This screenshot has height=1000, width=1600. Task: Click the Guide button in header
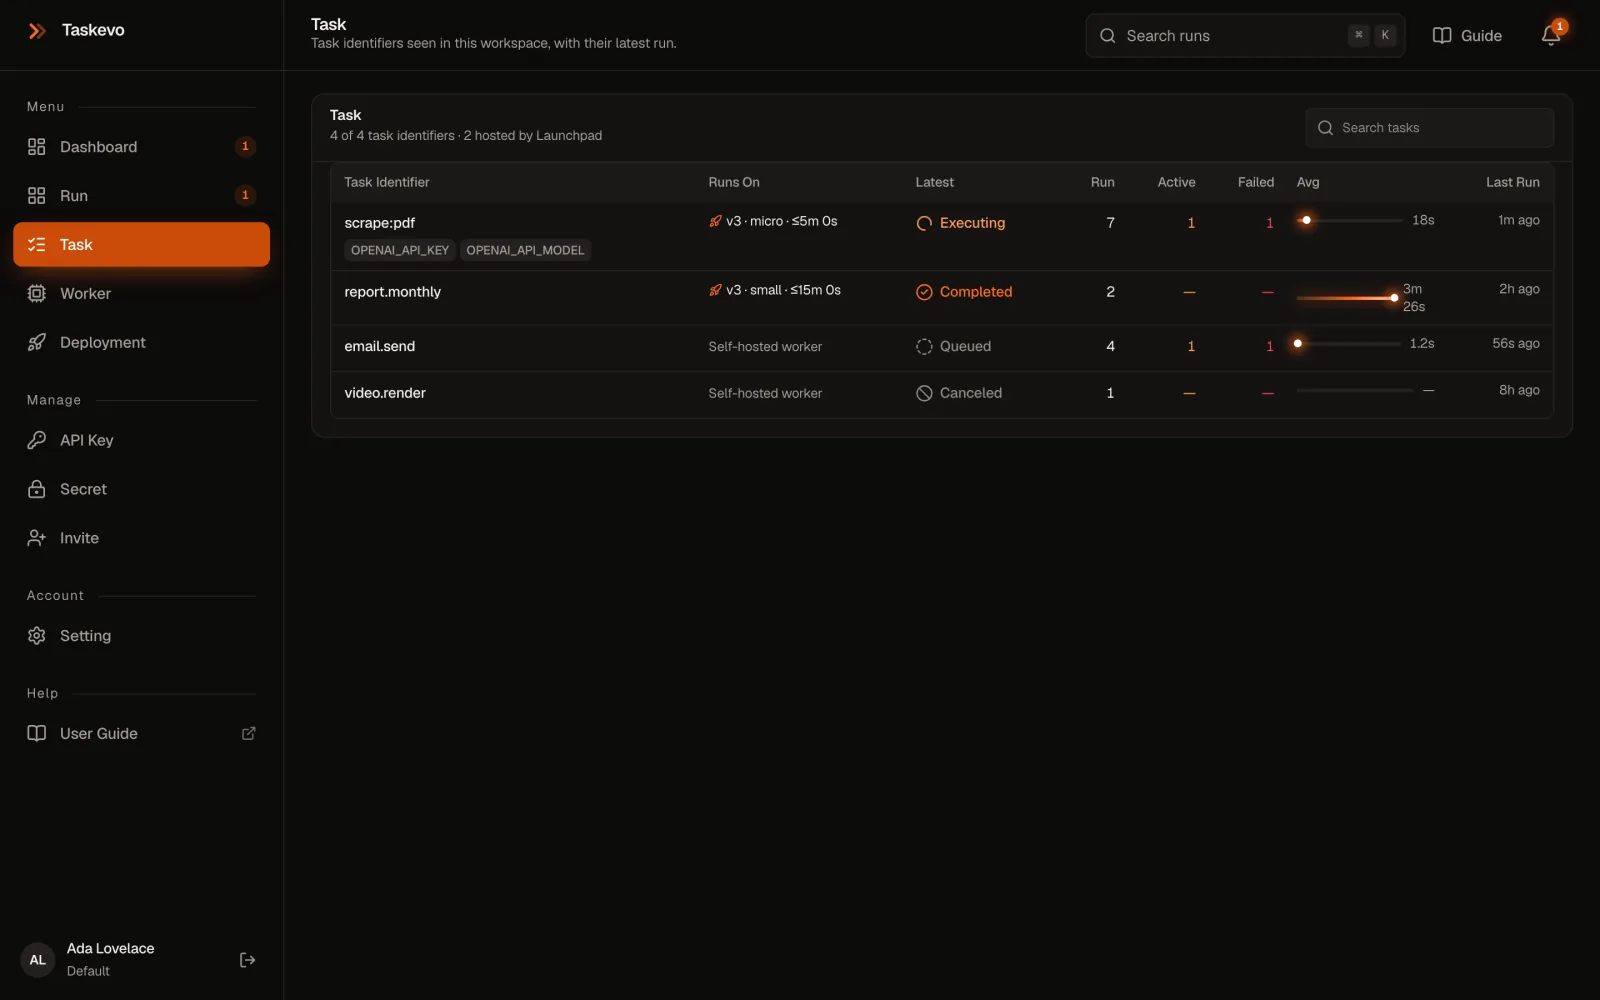point(1467,36)
